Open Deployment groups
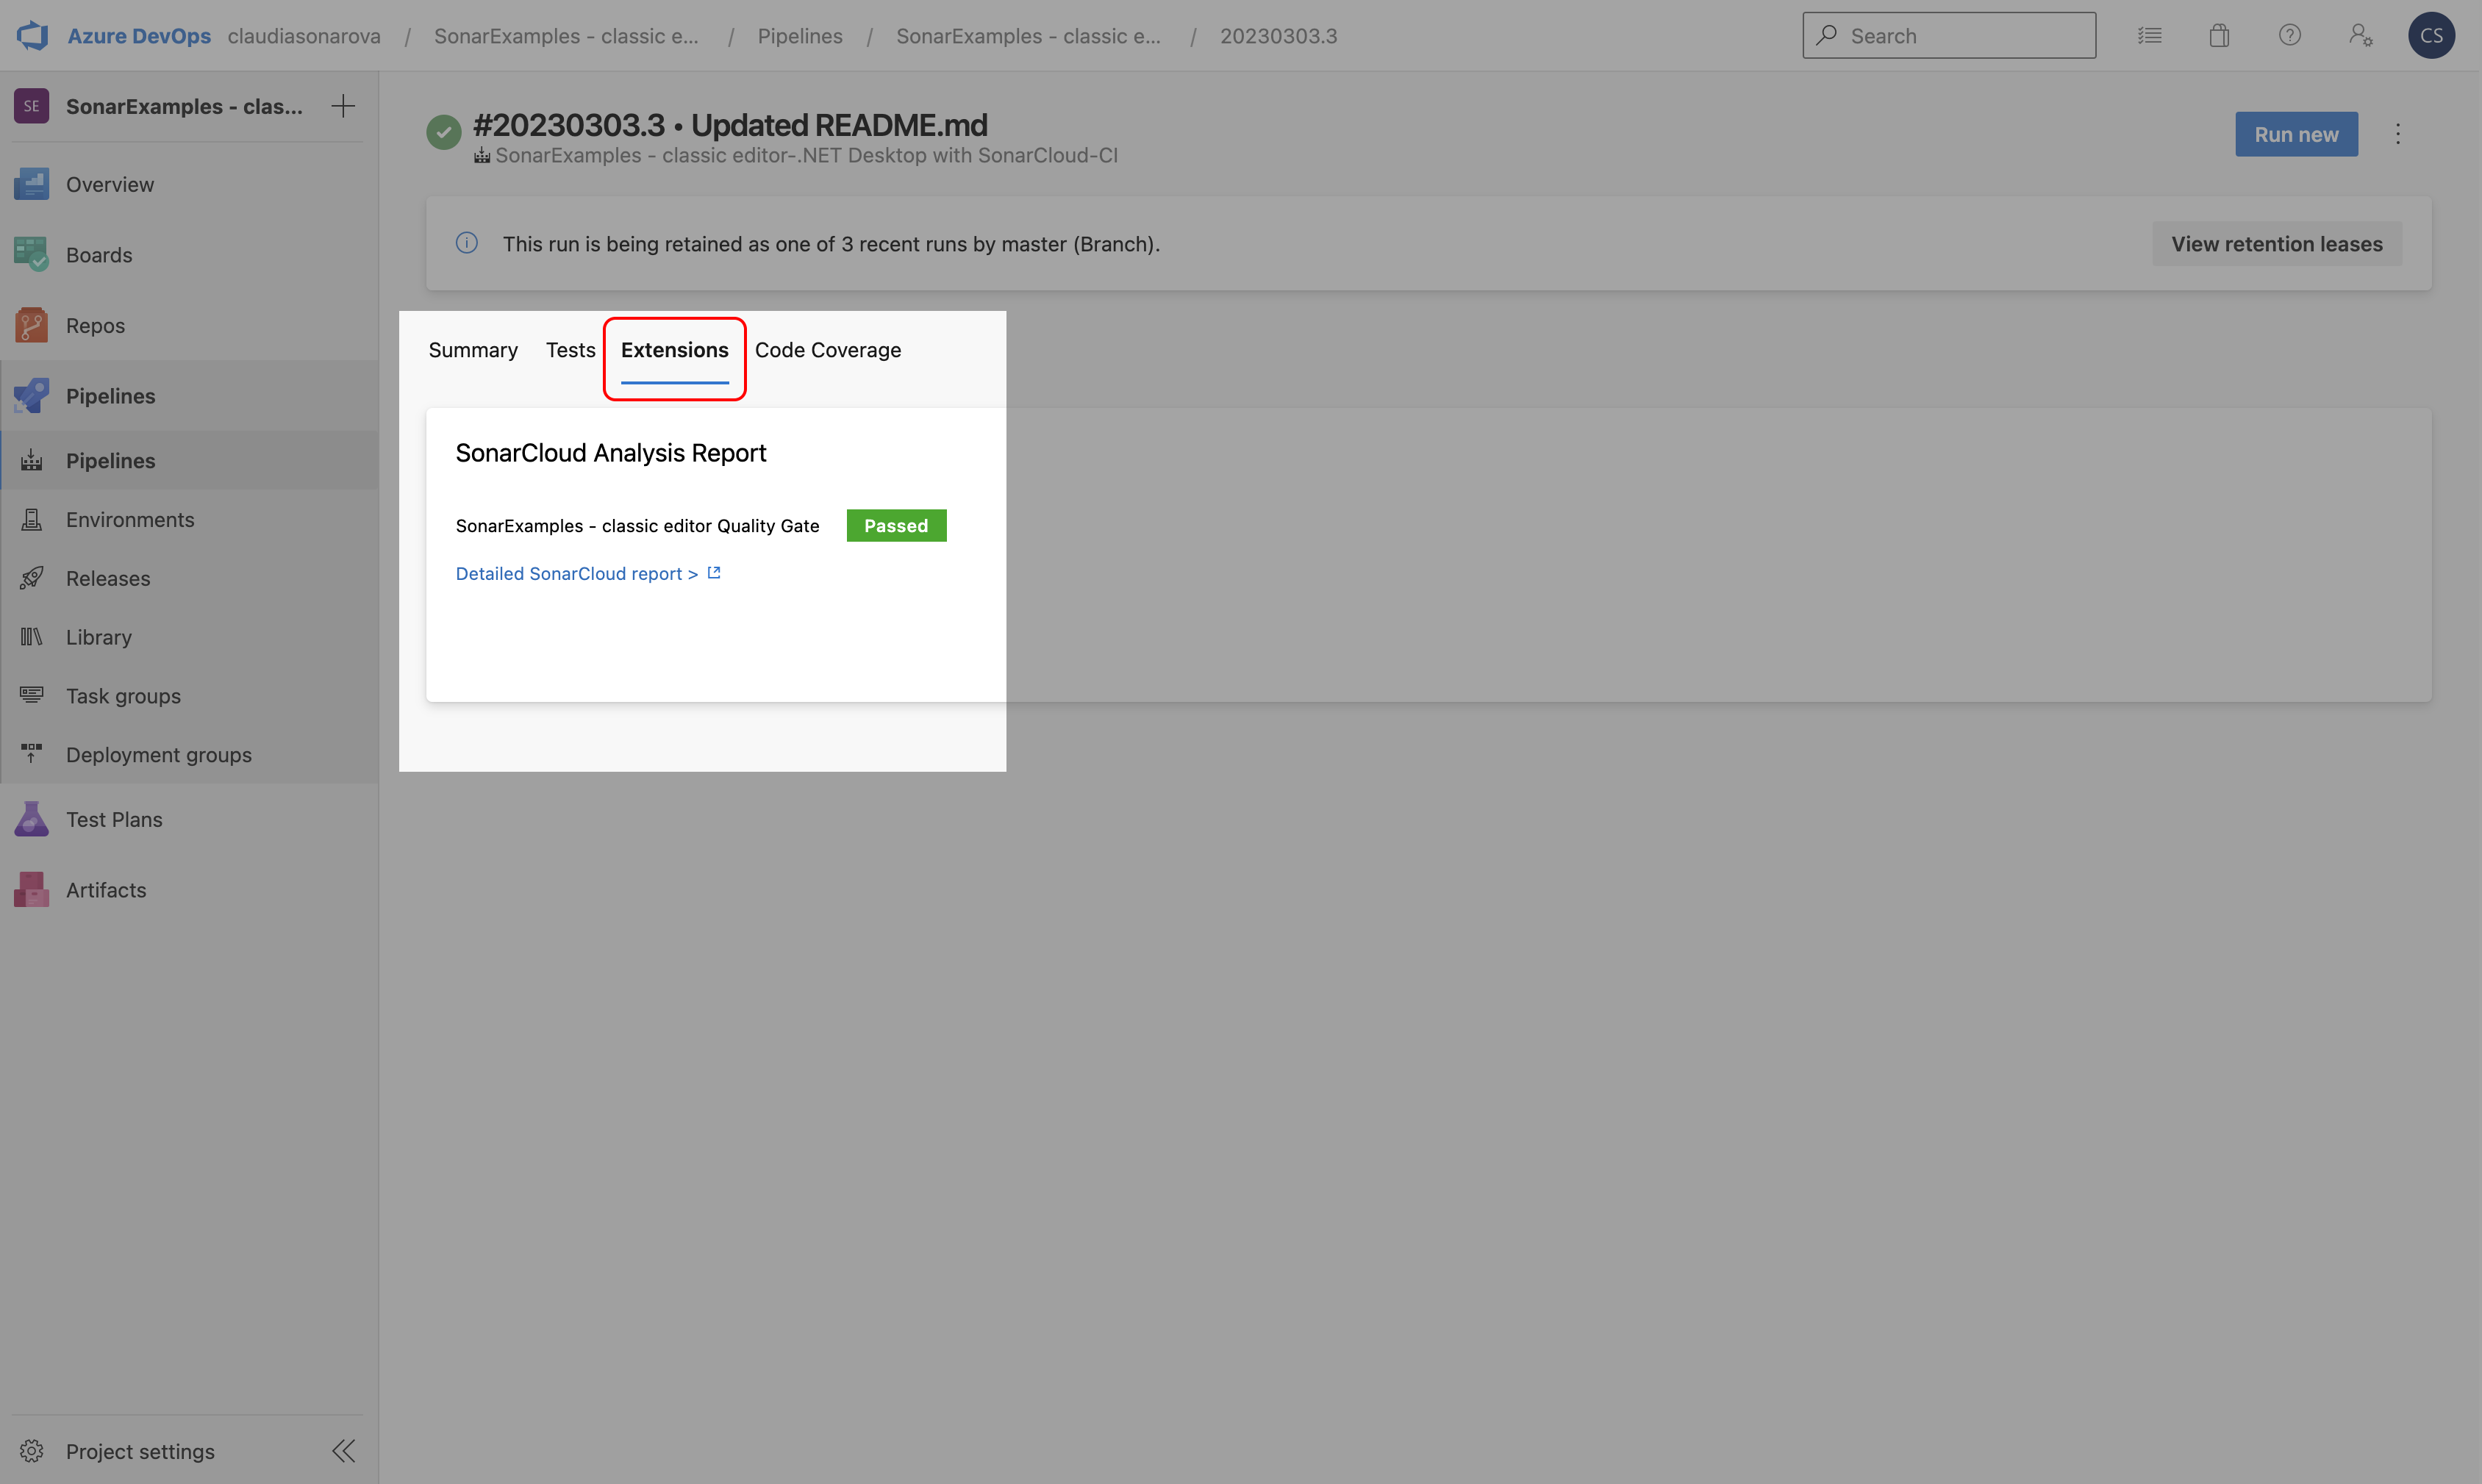 pos(189,755)
